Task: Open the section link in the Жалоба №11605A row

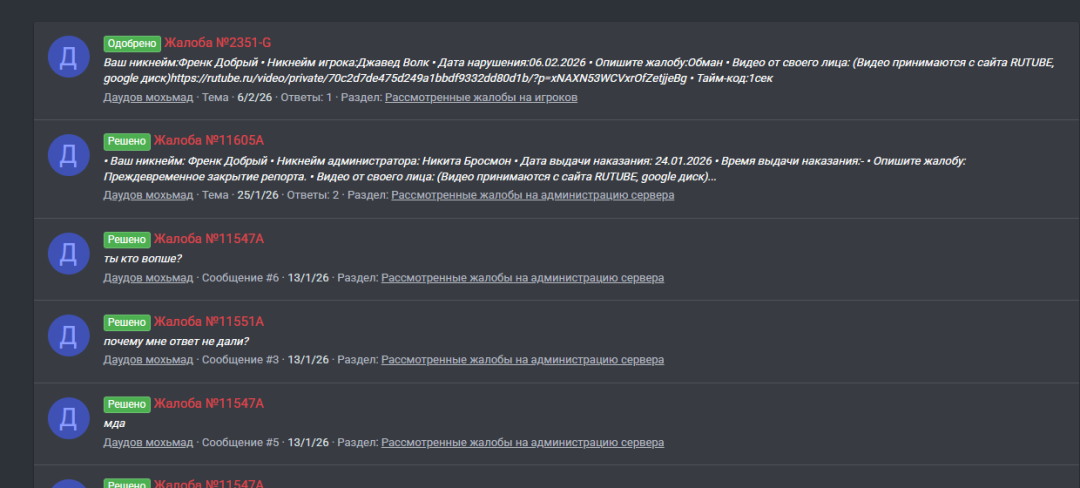Action: [x=532, y=195]
